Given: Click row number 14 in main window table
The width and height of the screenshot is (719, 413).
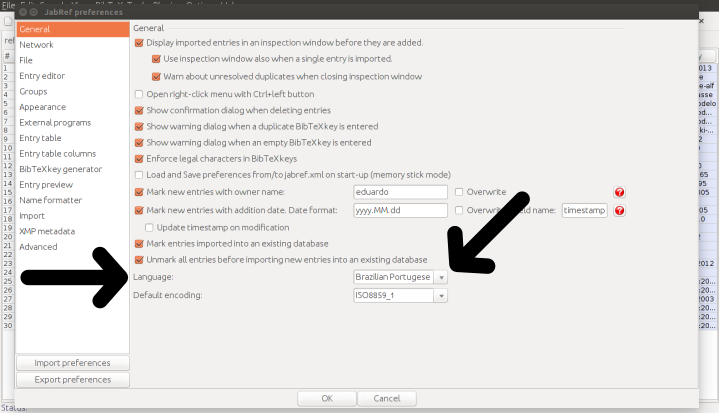Looking at the screenshot, I should pos(8,183).
